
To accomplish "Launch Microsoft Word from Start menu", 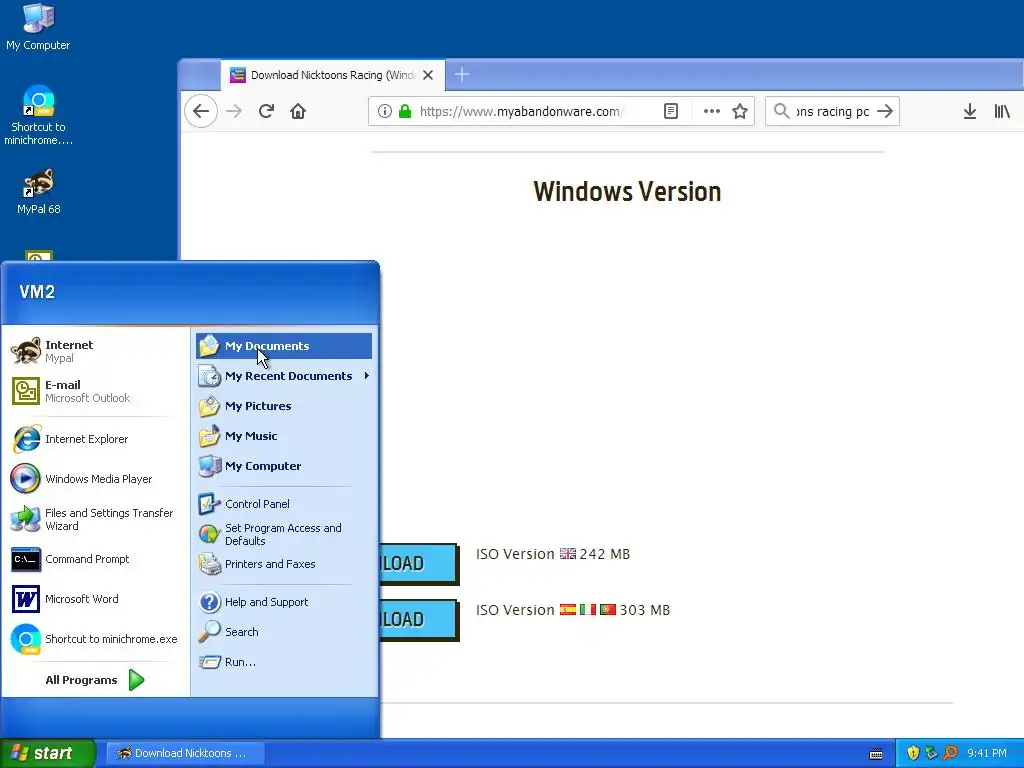I will tap(95, 599).
